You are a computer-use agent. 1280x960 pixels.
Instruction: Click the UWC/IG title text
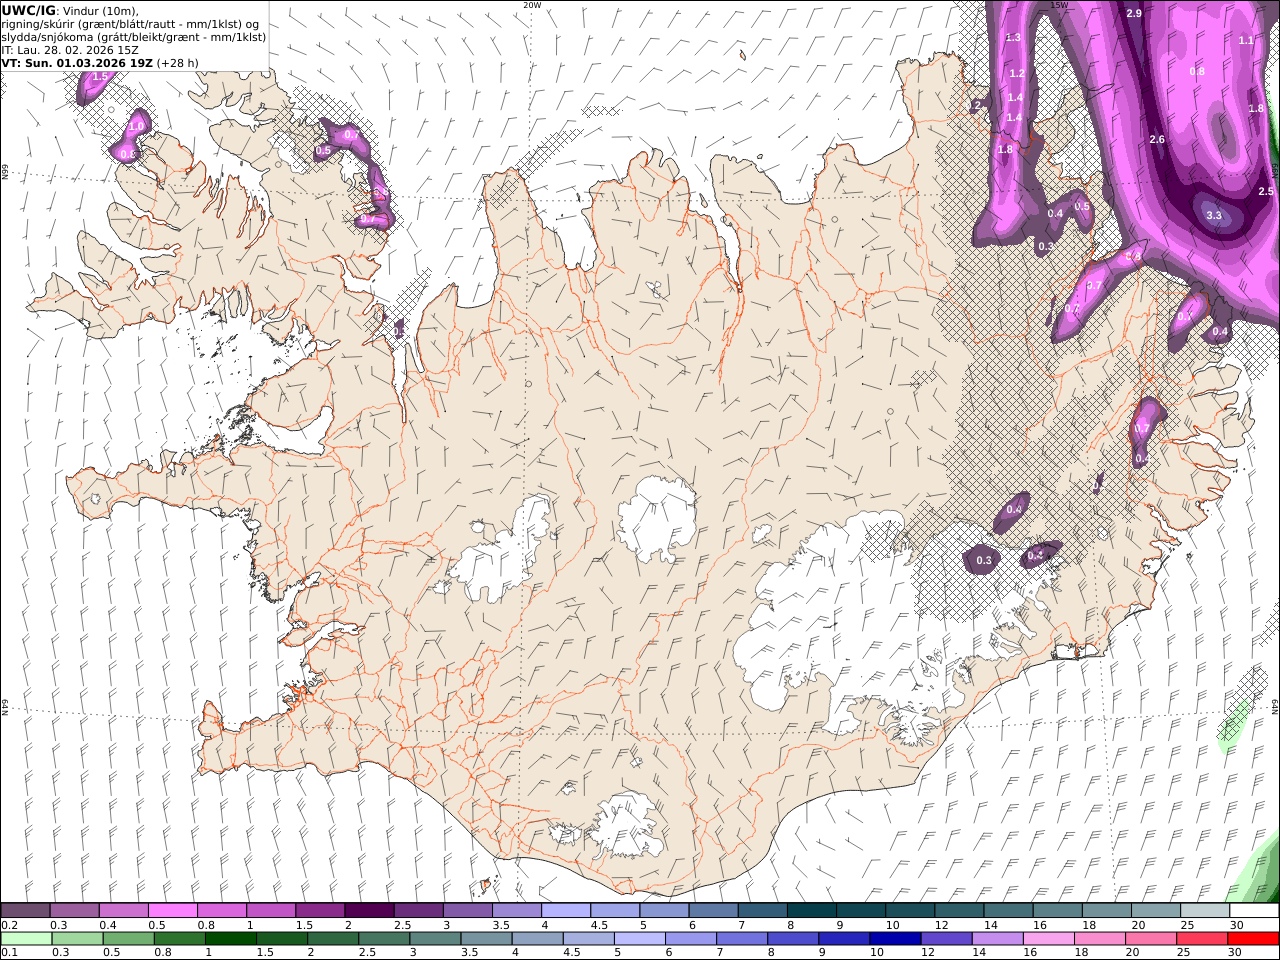(x=28, y=10)
